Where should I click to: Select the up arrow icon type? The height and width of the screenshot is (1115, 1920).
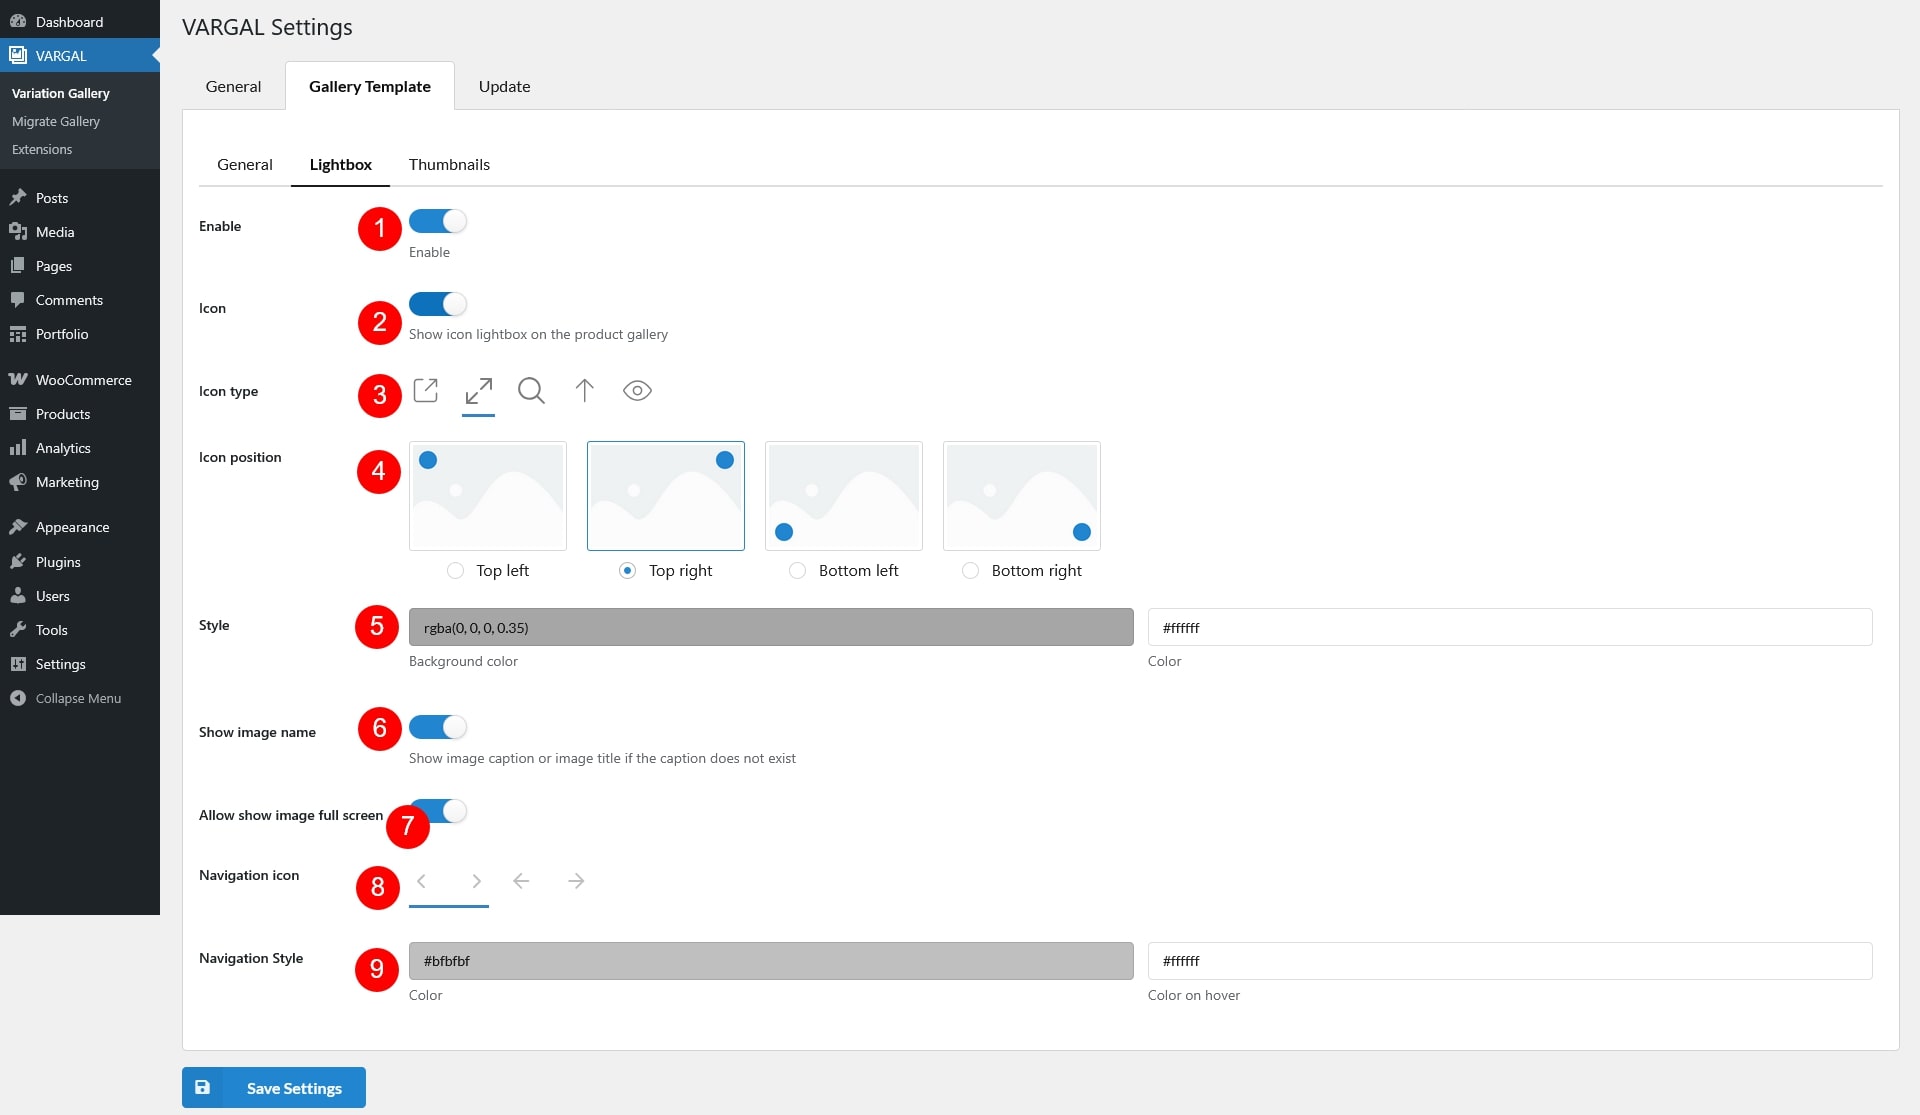[585, 390]
